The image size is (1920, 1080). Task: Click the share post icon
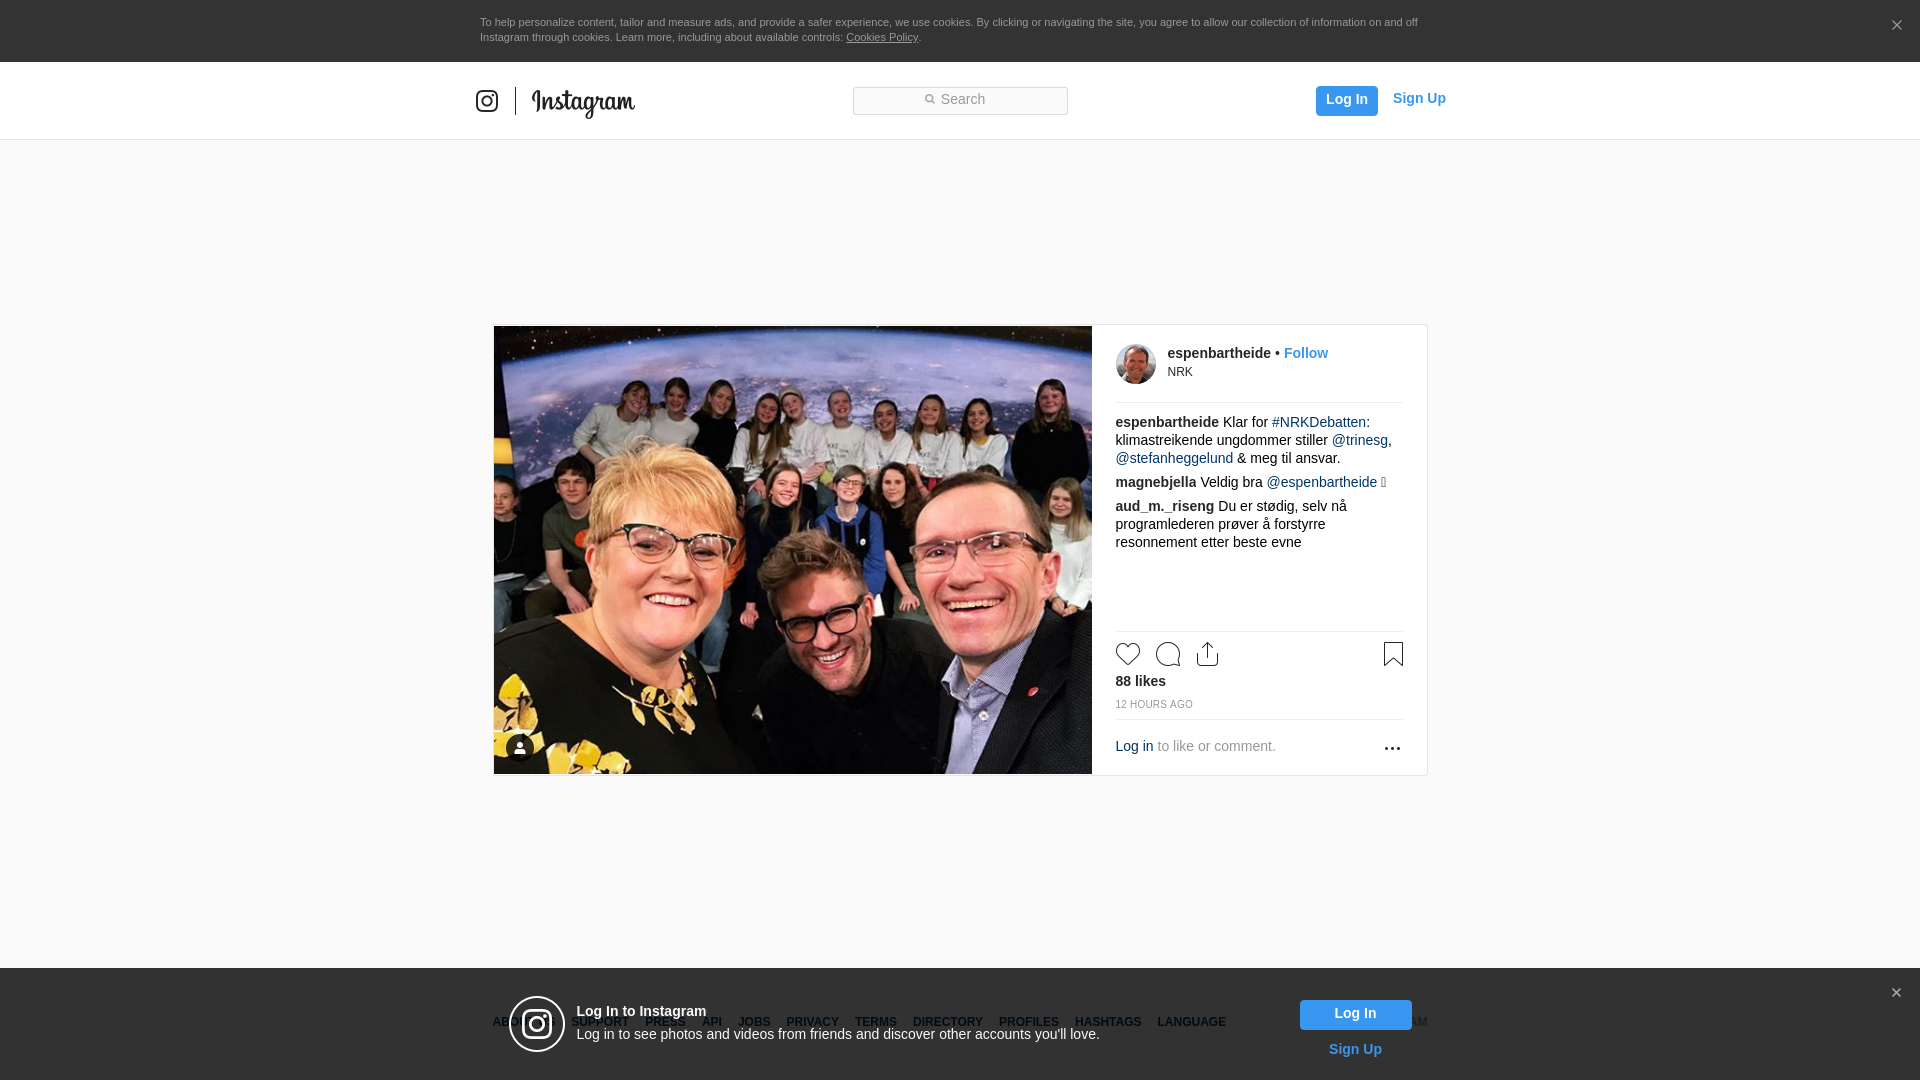tap(1207, 654)
